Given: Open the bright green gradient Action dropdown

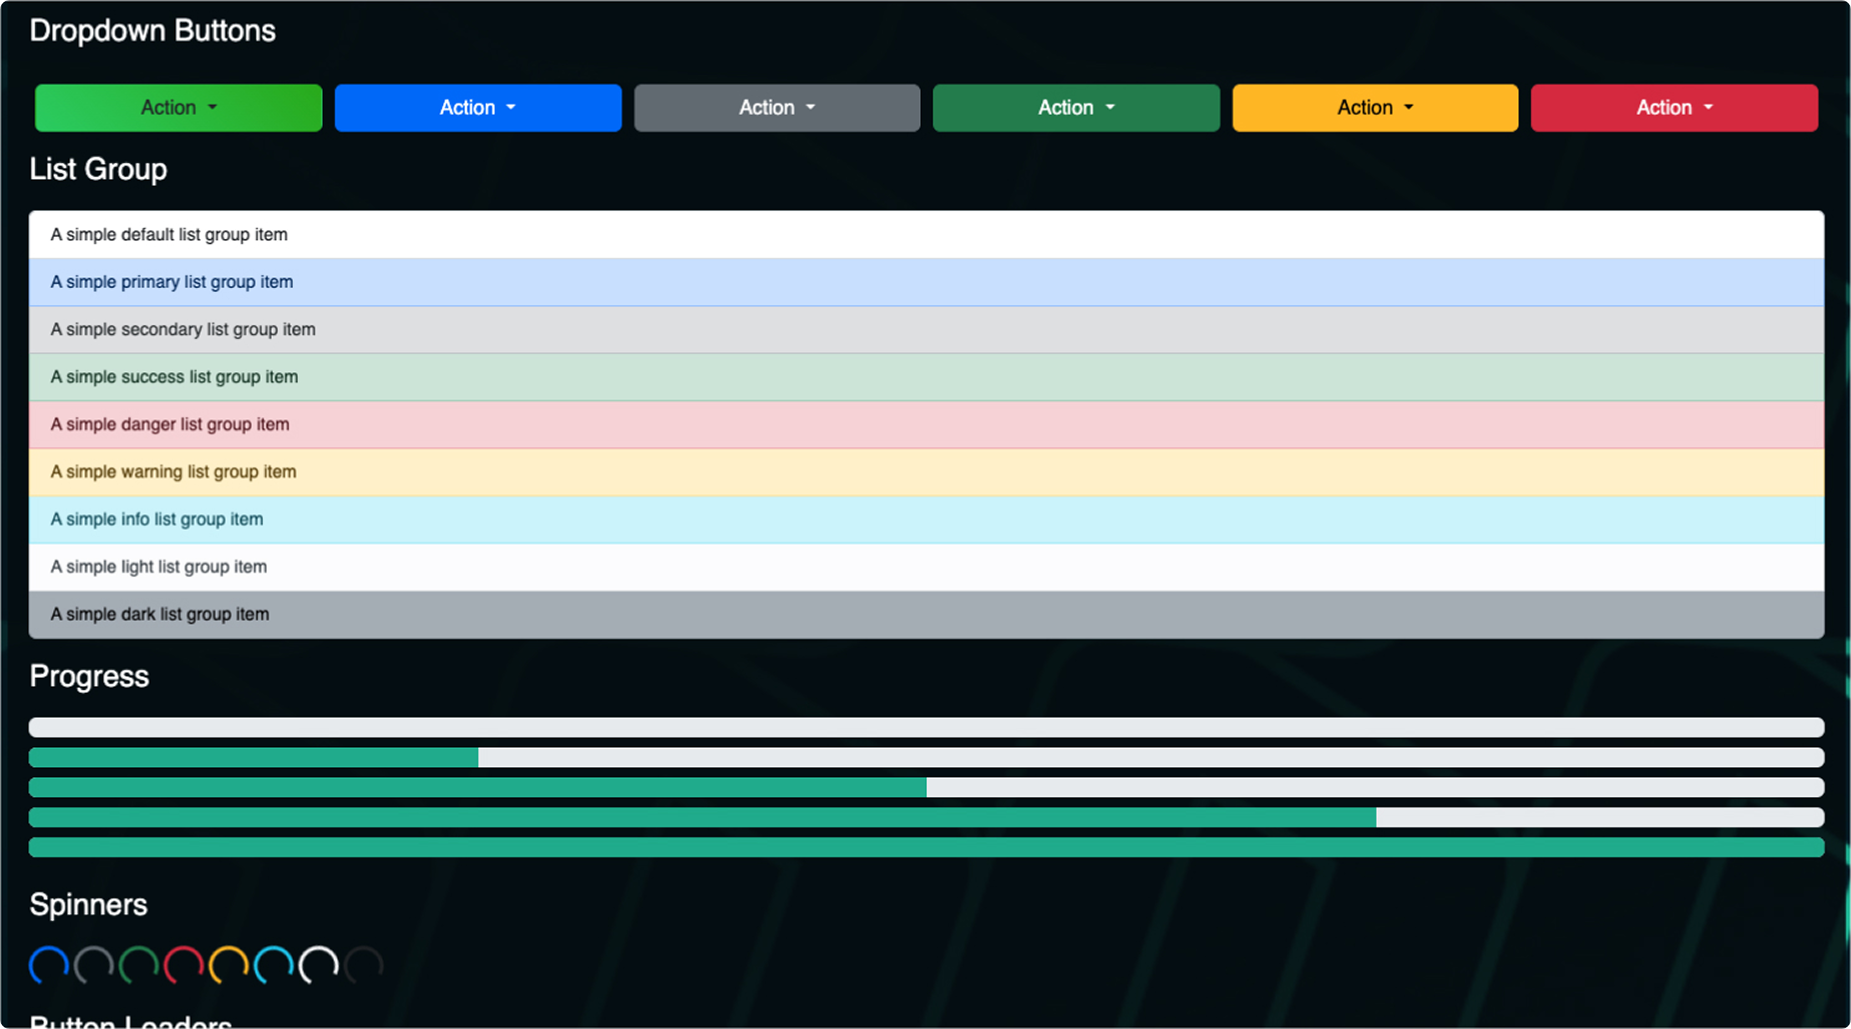Looking at the screenshot, I should tap(178, 108).
